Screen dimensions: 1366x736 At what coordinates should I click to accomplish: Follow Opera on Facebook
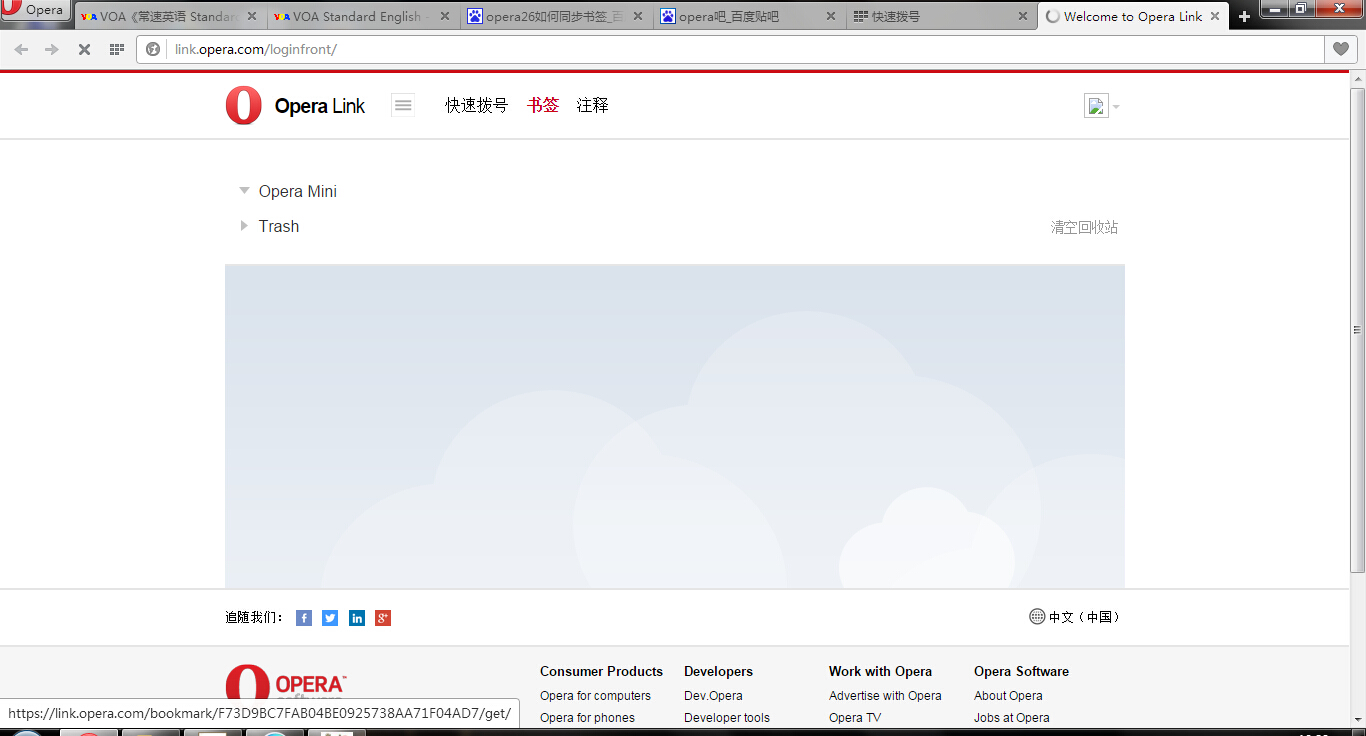click(304, 618)
